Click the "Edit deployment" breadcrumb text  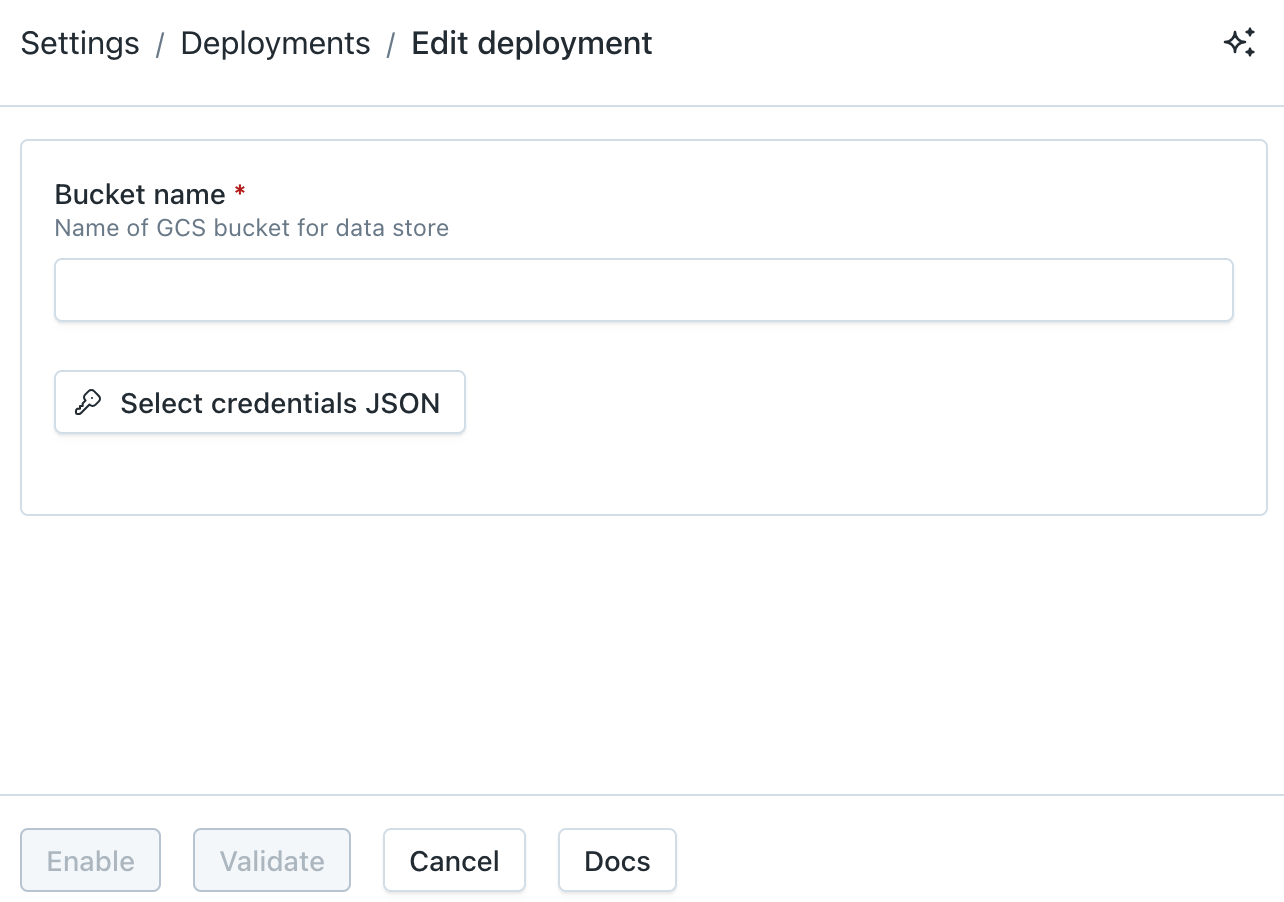tap(532, 44)
